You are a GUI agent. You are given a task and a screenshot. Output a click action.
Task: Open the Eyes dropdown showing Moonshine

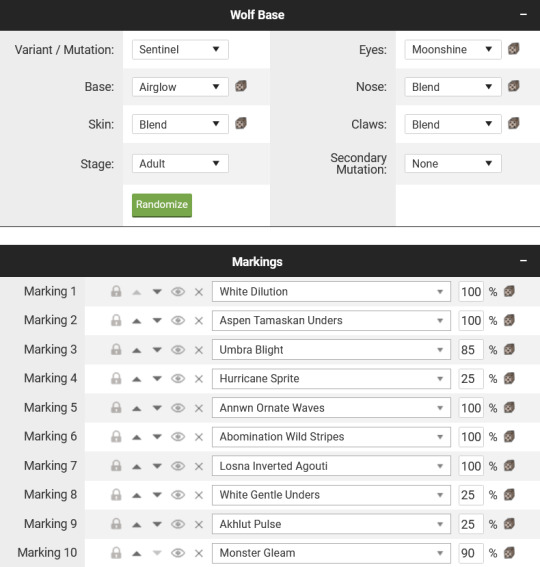pos(453,50)
